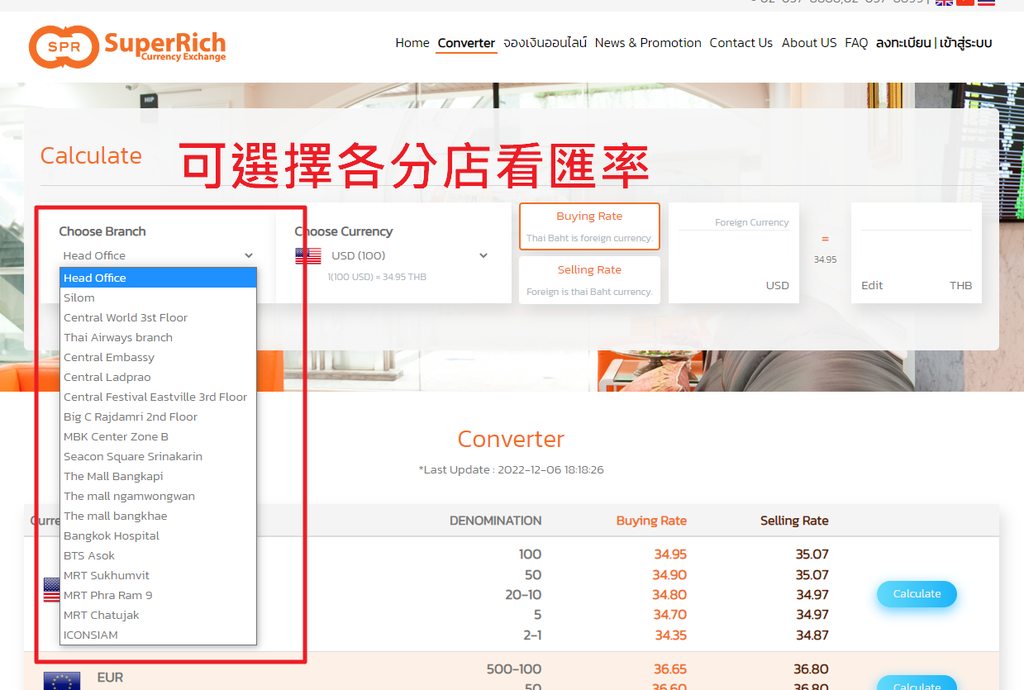1024x690 pixels.
Task: Open the FAQ page
Action: (856, 43)
